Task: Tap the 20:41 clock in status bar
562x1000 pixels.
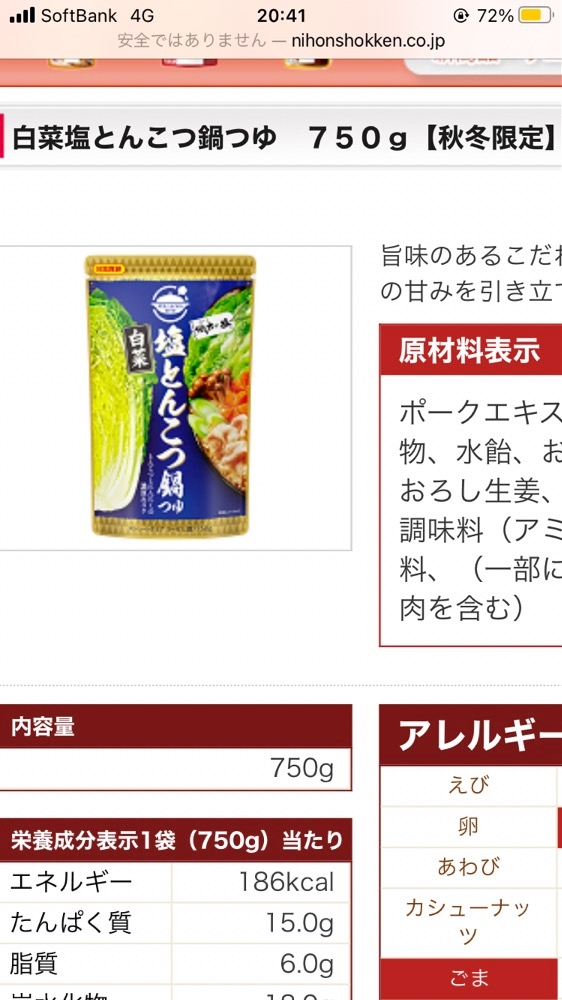Action: [x=281, y=15]
